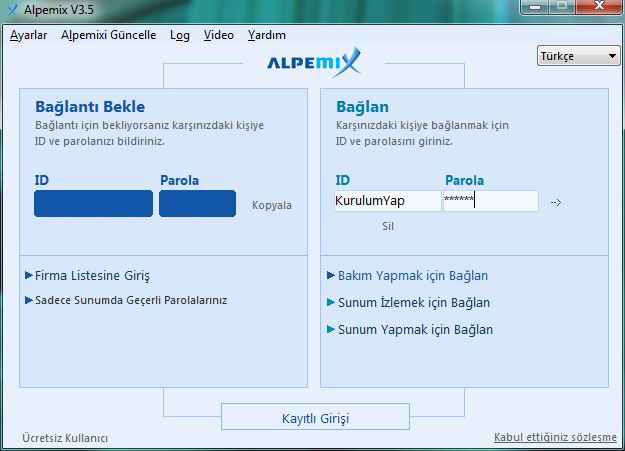625x451 pixels.
Task: Select Bakım Yapmak için Bağlan
Action: pos(407,276)
